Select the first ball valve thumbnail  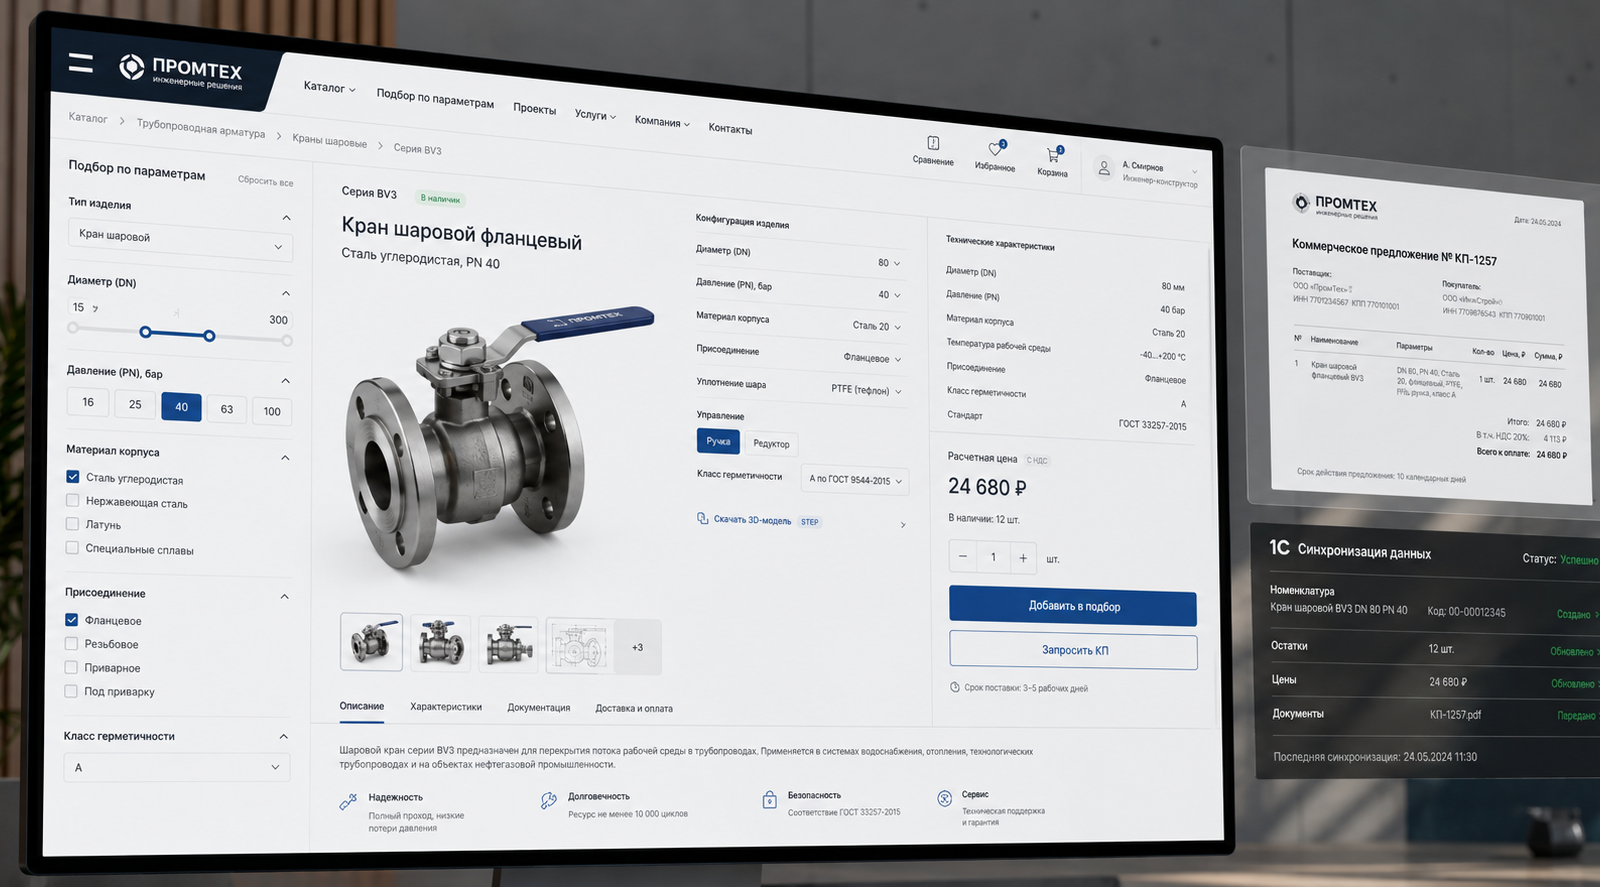372,641
